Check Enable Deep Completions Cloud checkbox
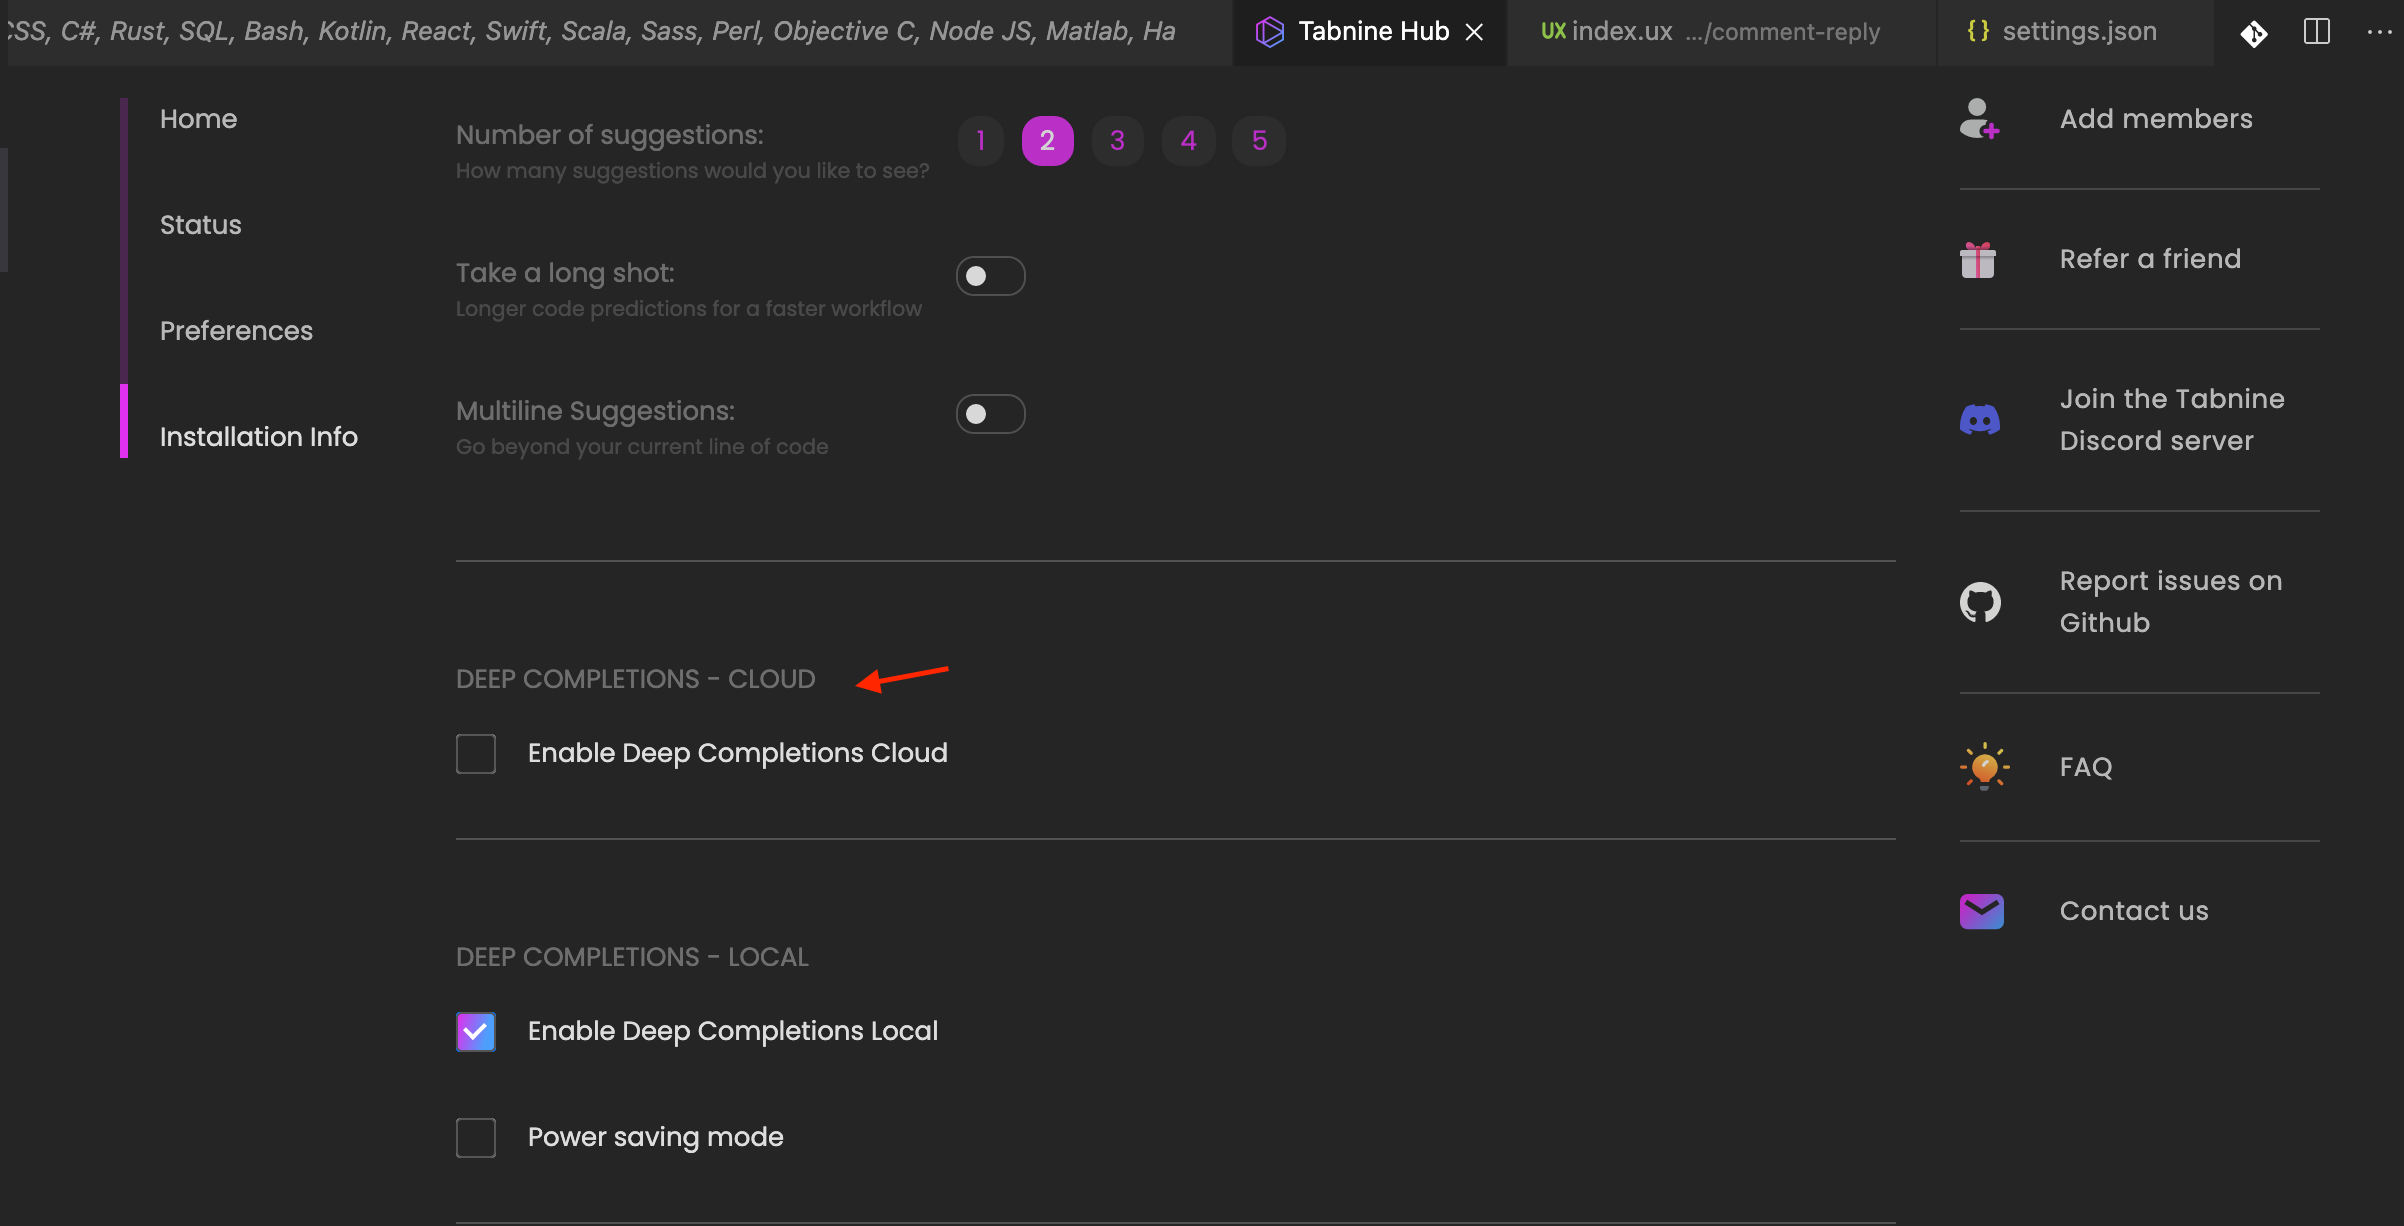Image resolution: width=2404 pixels, height=1226 pixels. [476, 754]
